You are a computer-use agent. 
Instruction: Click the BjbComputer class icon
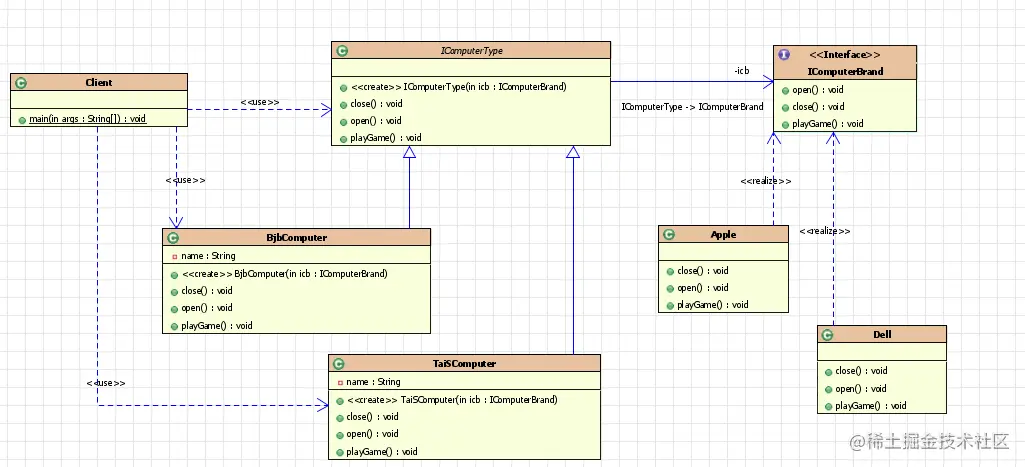(173, 237)
